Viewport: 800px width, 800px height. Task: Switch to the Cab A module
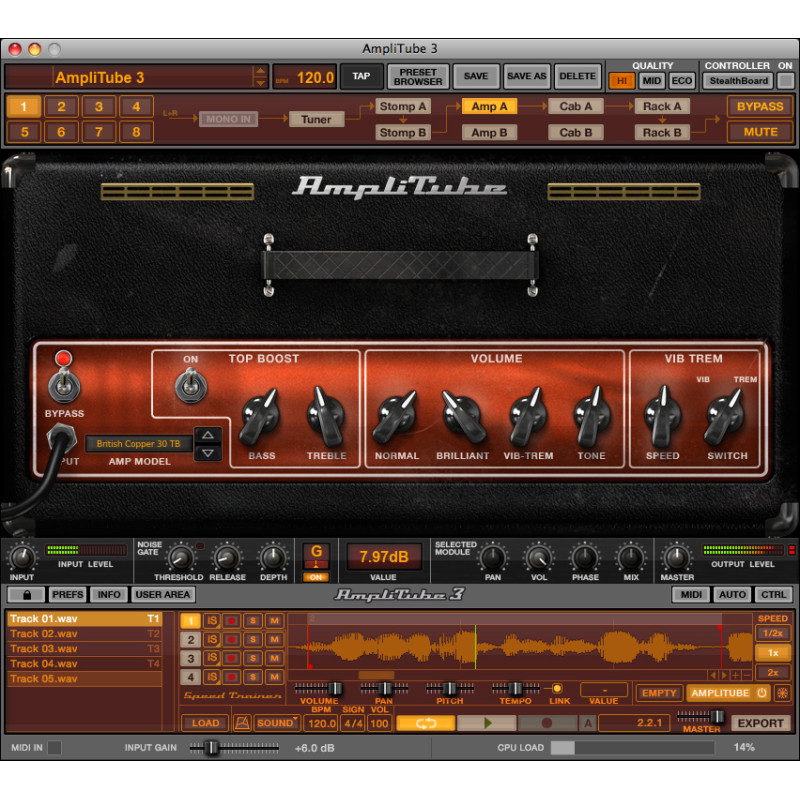[x=576, y=106]
